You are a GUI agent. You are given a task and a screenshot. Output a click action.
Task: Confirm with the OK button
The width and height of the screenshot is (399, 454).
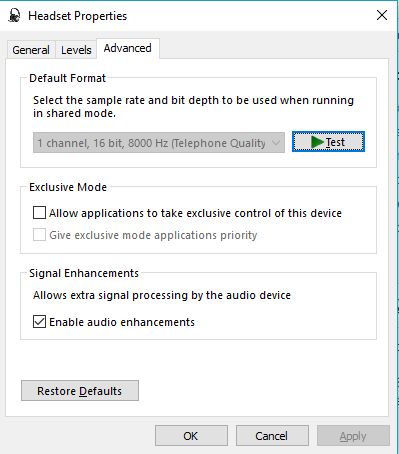coord(191,436)
